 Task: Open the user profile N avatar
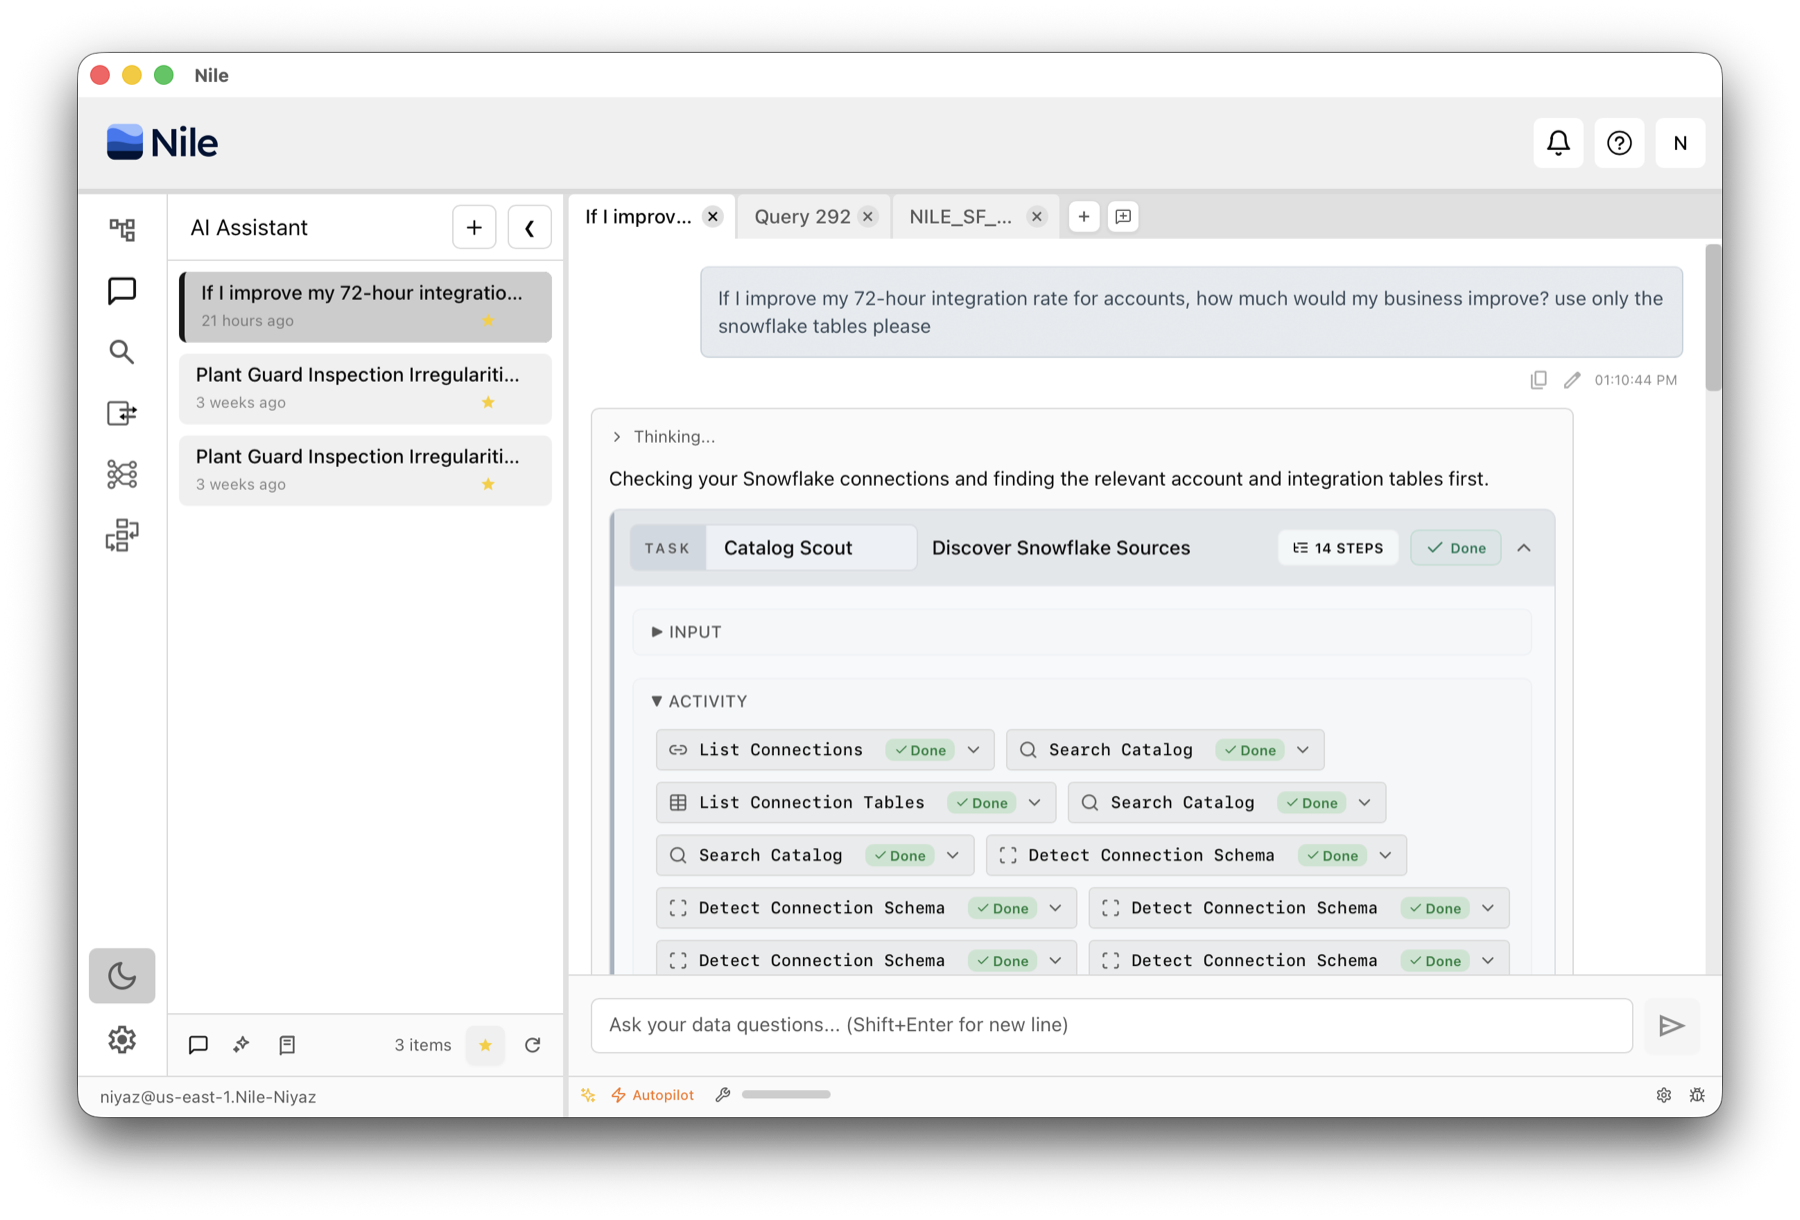pos(1680,143)
